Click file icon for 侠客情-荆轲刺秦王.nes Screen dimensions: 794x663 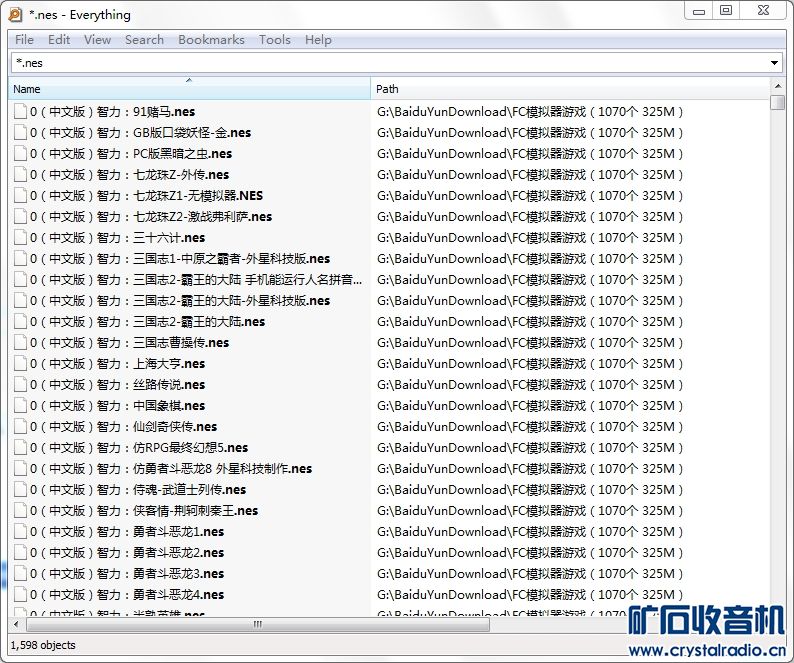(x=20, y=511)
